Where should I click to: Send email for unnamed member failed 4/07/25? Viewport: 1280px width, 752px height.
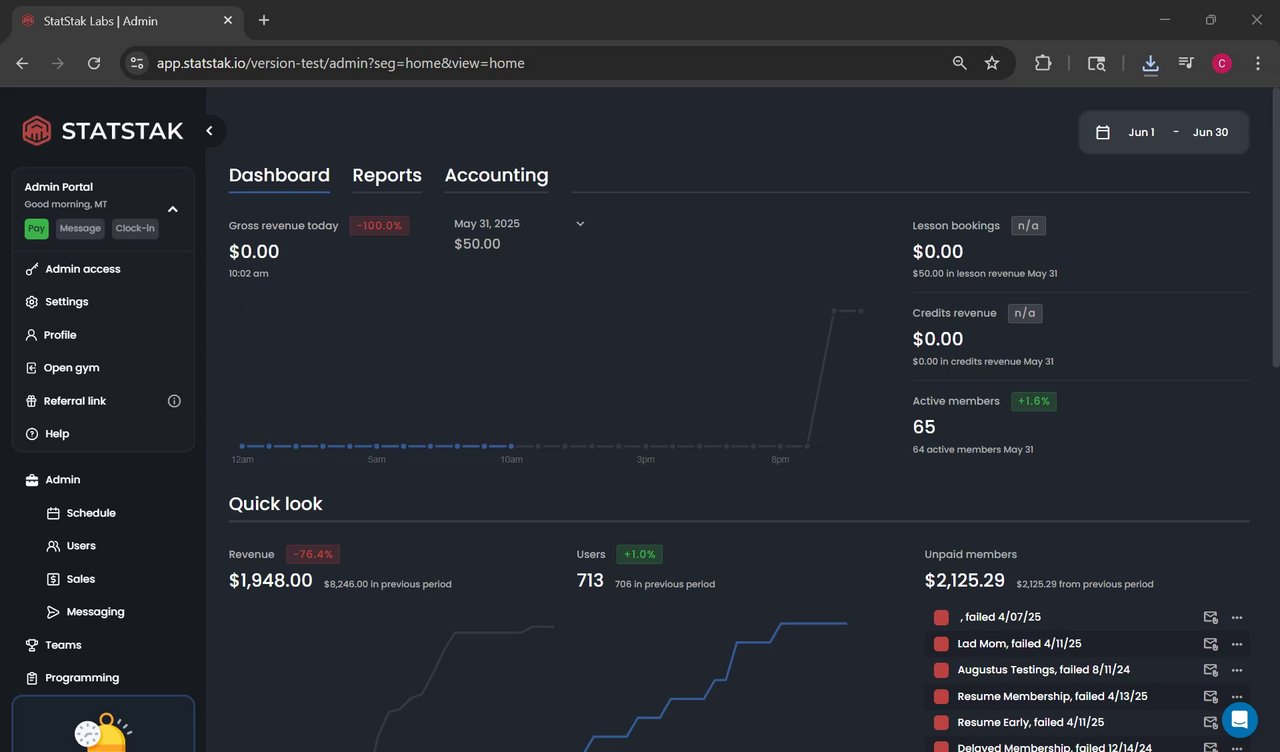click(x=1210, y=617)
